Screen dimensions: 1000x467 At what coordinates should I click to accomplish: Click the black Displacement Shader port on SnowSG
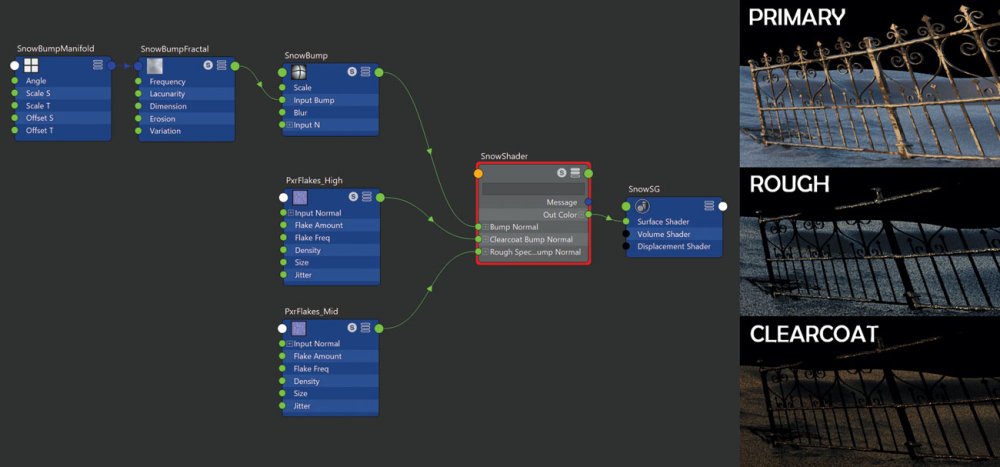626,246
